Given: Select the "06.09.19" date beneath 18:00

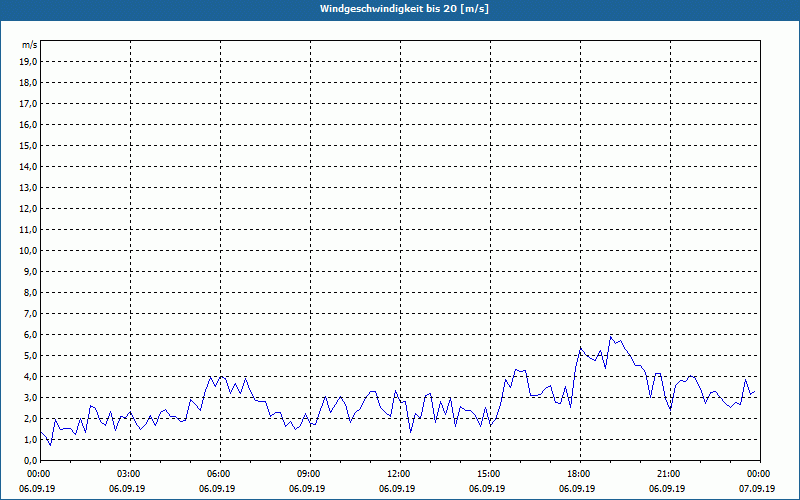Looking at the screenshot, I should [577, 488].
